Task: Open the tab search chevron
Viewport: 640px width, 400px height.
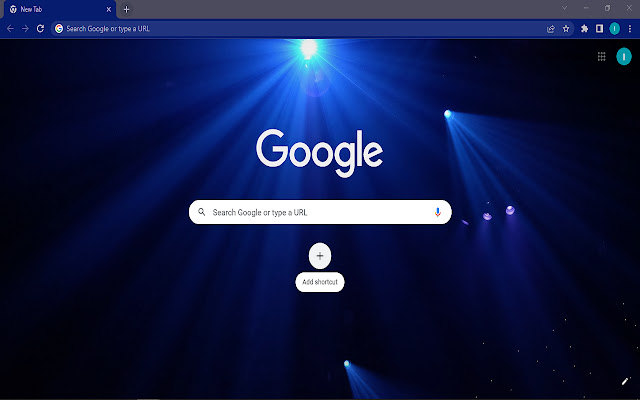Action: coord(564,8)
